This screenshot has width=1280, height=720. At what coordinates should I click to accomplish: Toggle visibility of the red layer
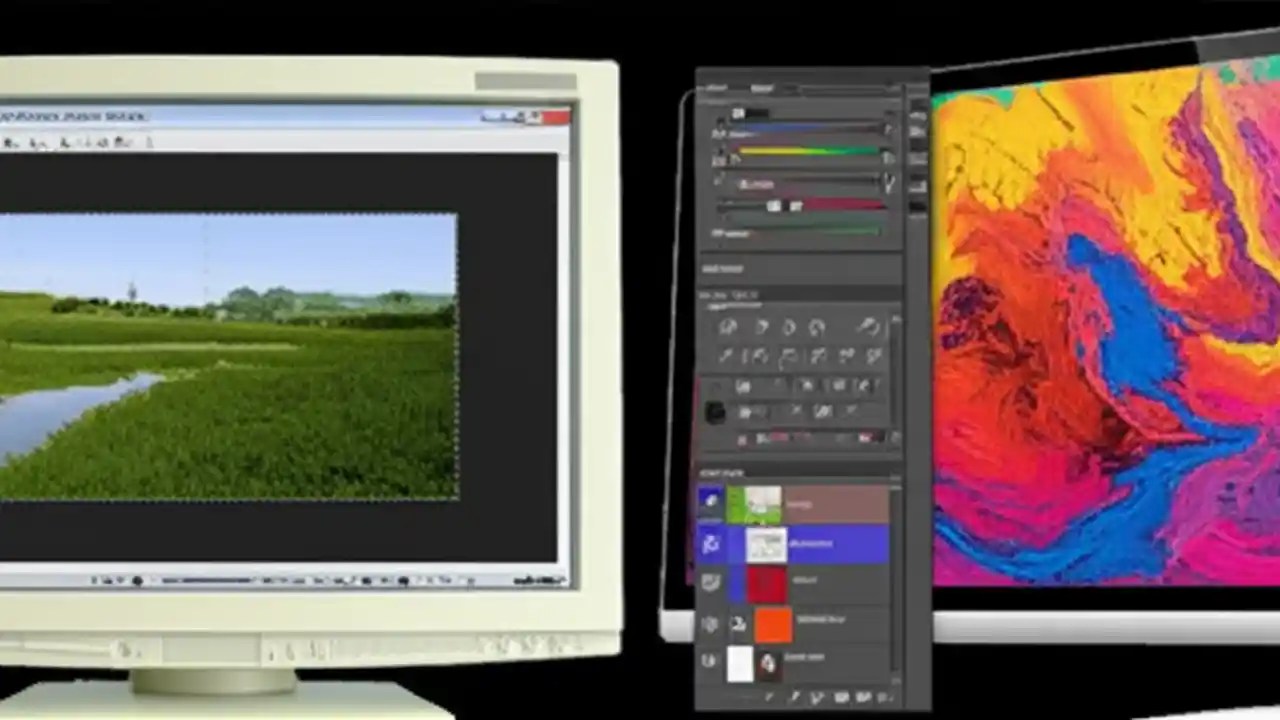710,582
